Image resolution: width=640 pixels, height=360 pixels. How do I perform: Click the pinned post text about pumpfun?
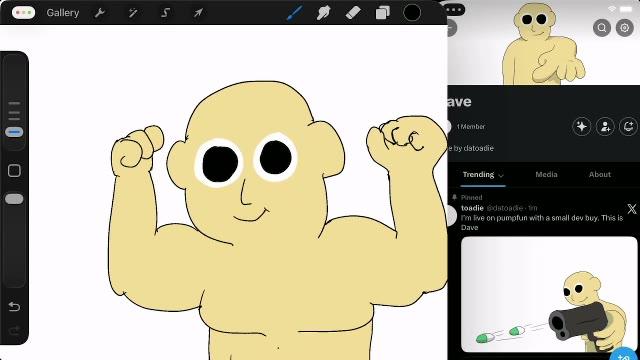click(542, 222)
